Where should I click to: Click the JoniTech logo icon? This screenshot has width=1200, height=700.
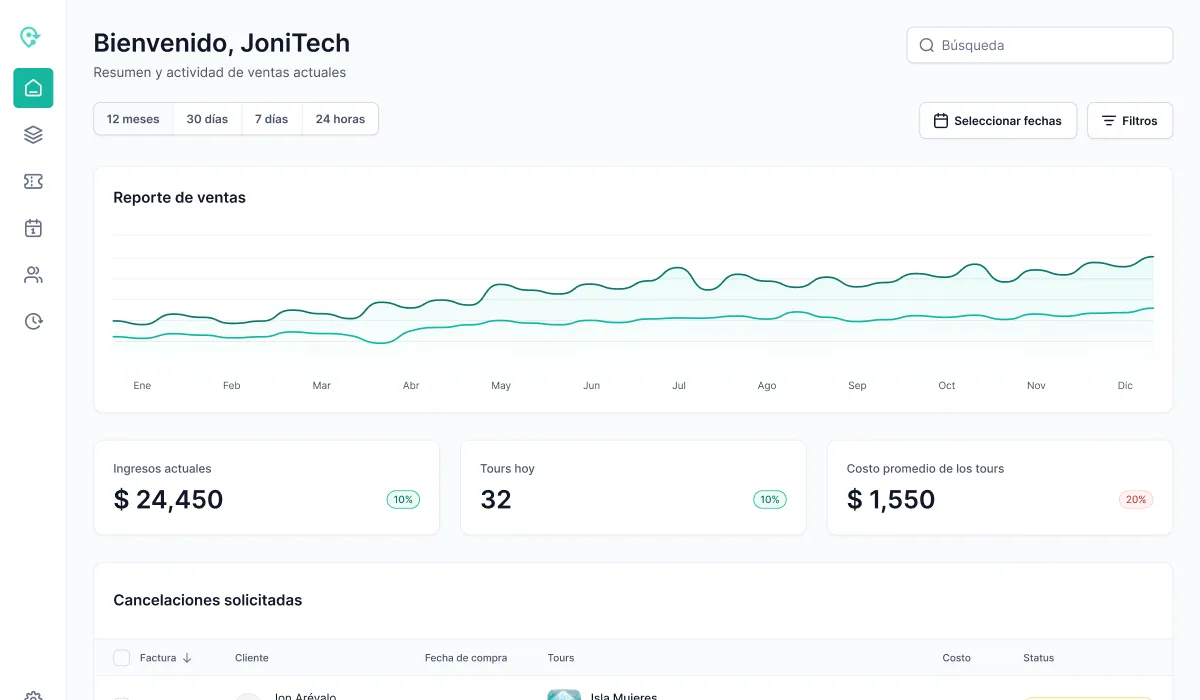coord(31,38)
